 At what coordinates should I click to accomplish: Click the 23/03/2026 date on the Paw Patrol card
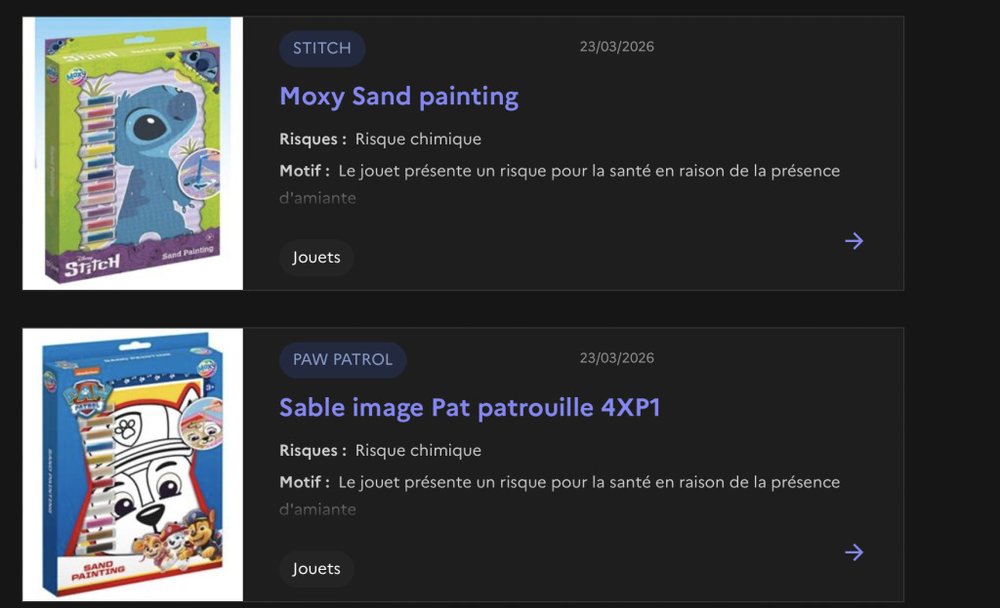616,358
